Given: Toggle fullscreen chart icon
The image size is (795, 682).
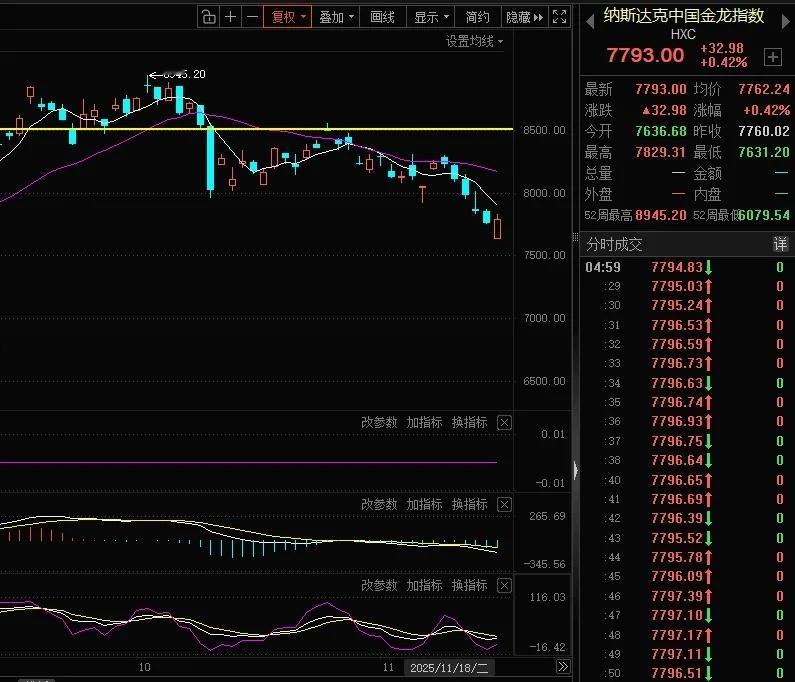Looking at the screenshot, I should (559, 17).
